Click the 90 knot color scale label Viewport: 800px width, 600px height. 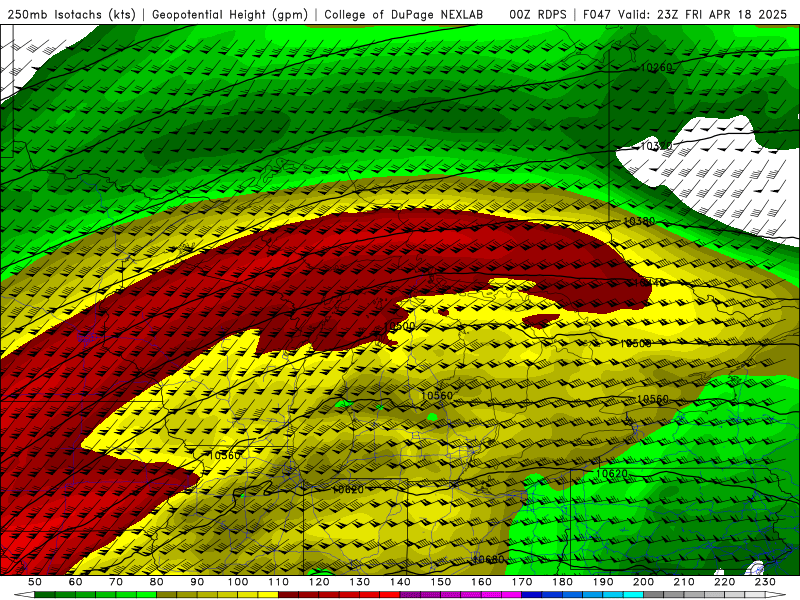[x=197, y=582]
